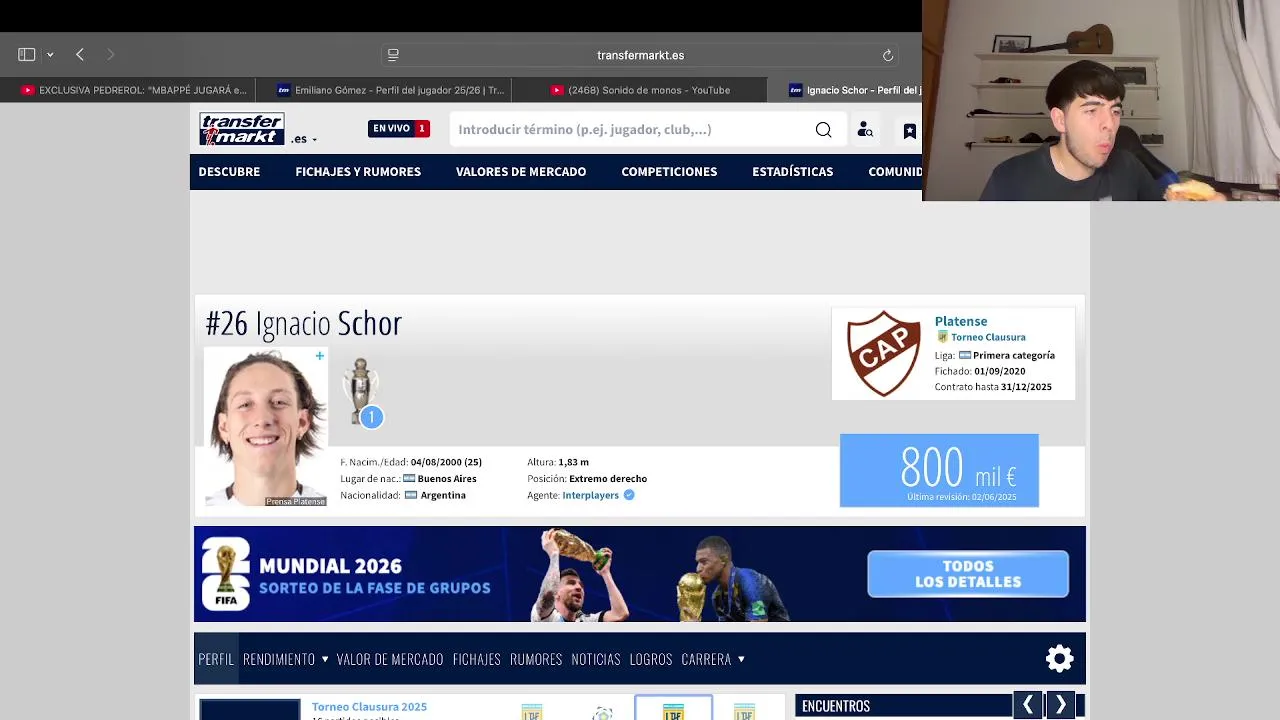Click the plus icon on player photo

coord(319,356)
